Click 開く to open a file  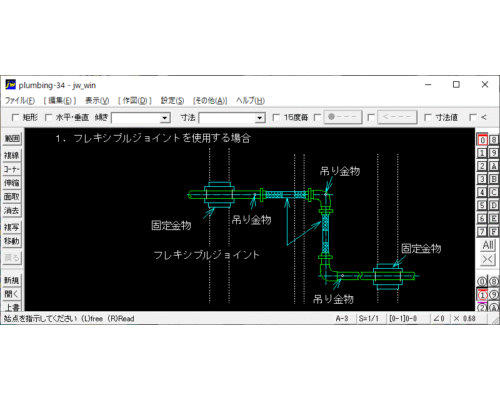(12, 294)
